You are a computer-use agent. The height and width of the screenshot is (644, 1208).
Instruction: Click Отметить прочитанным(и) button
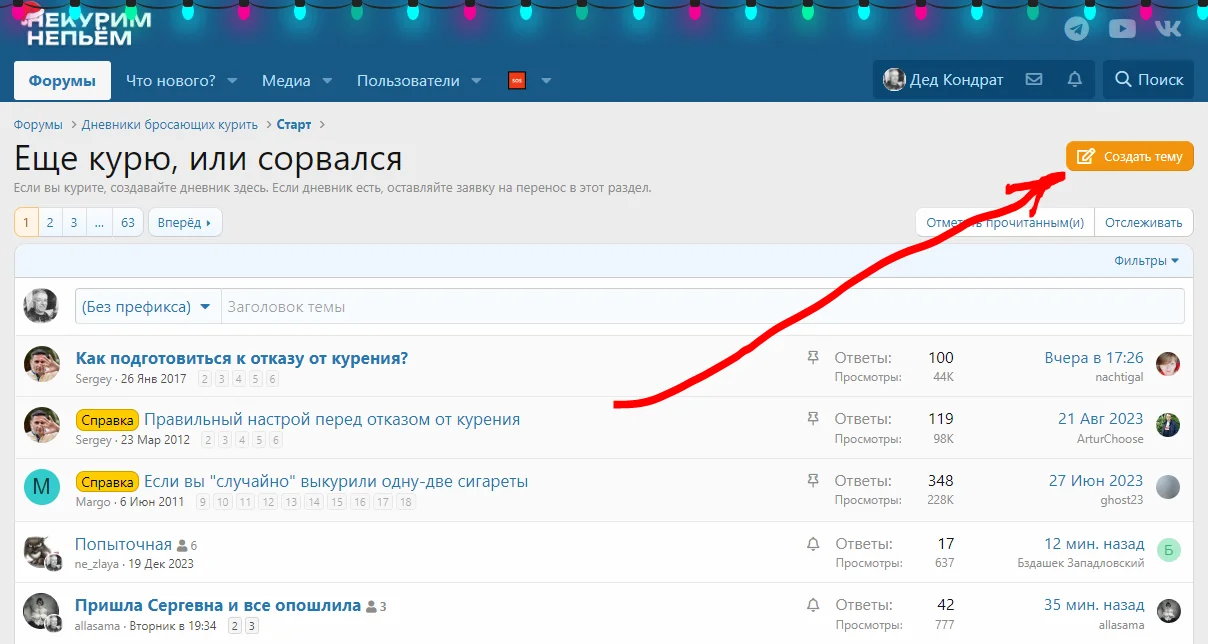tap(1005, 222)
